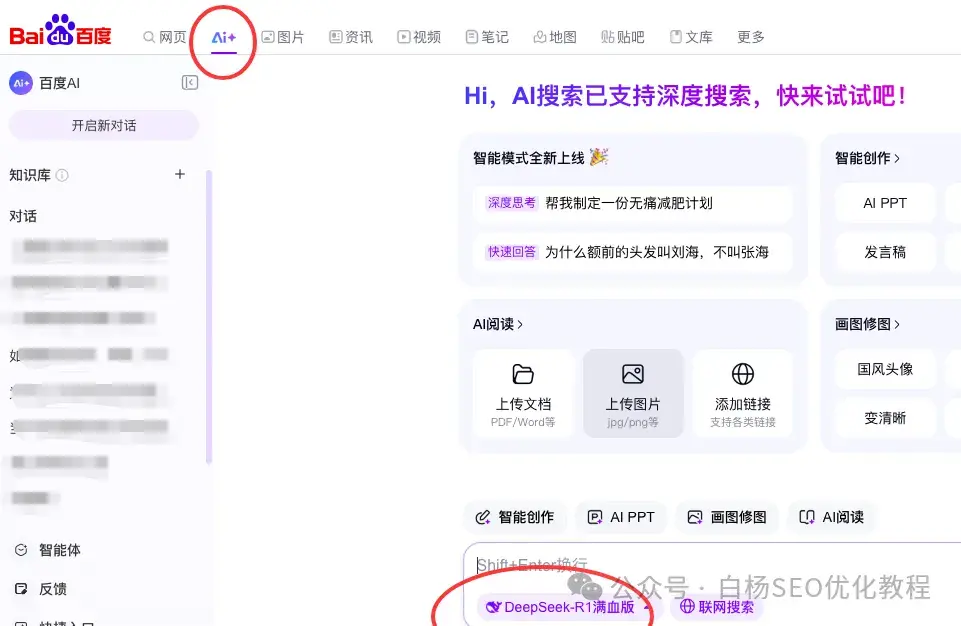
Task: Open the 图片 tab
Action: 283,37
